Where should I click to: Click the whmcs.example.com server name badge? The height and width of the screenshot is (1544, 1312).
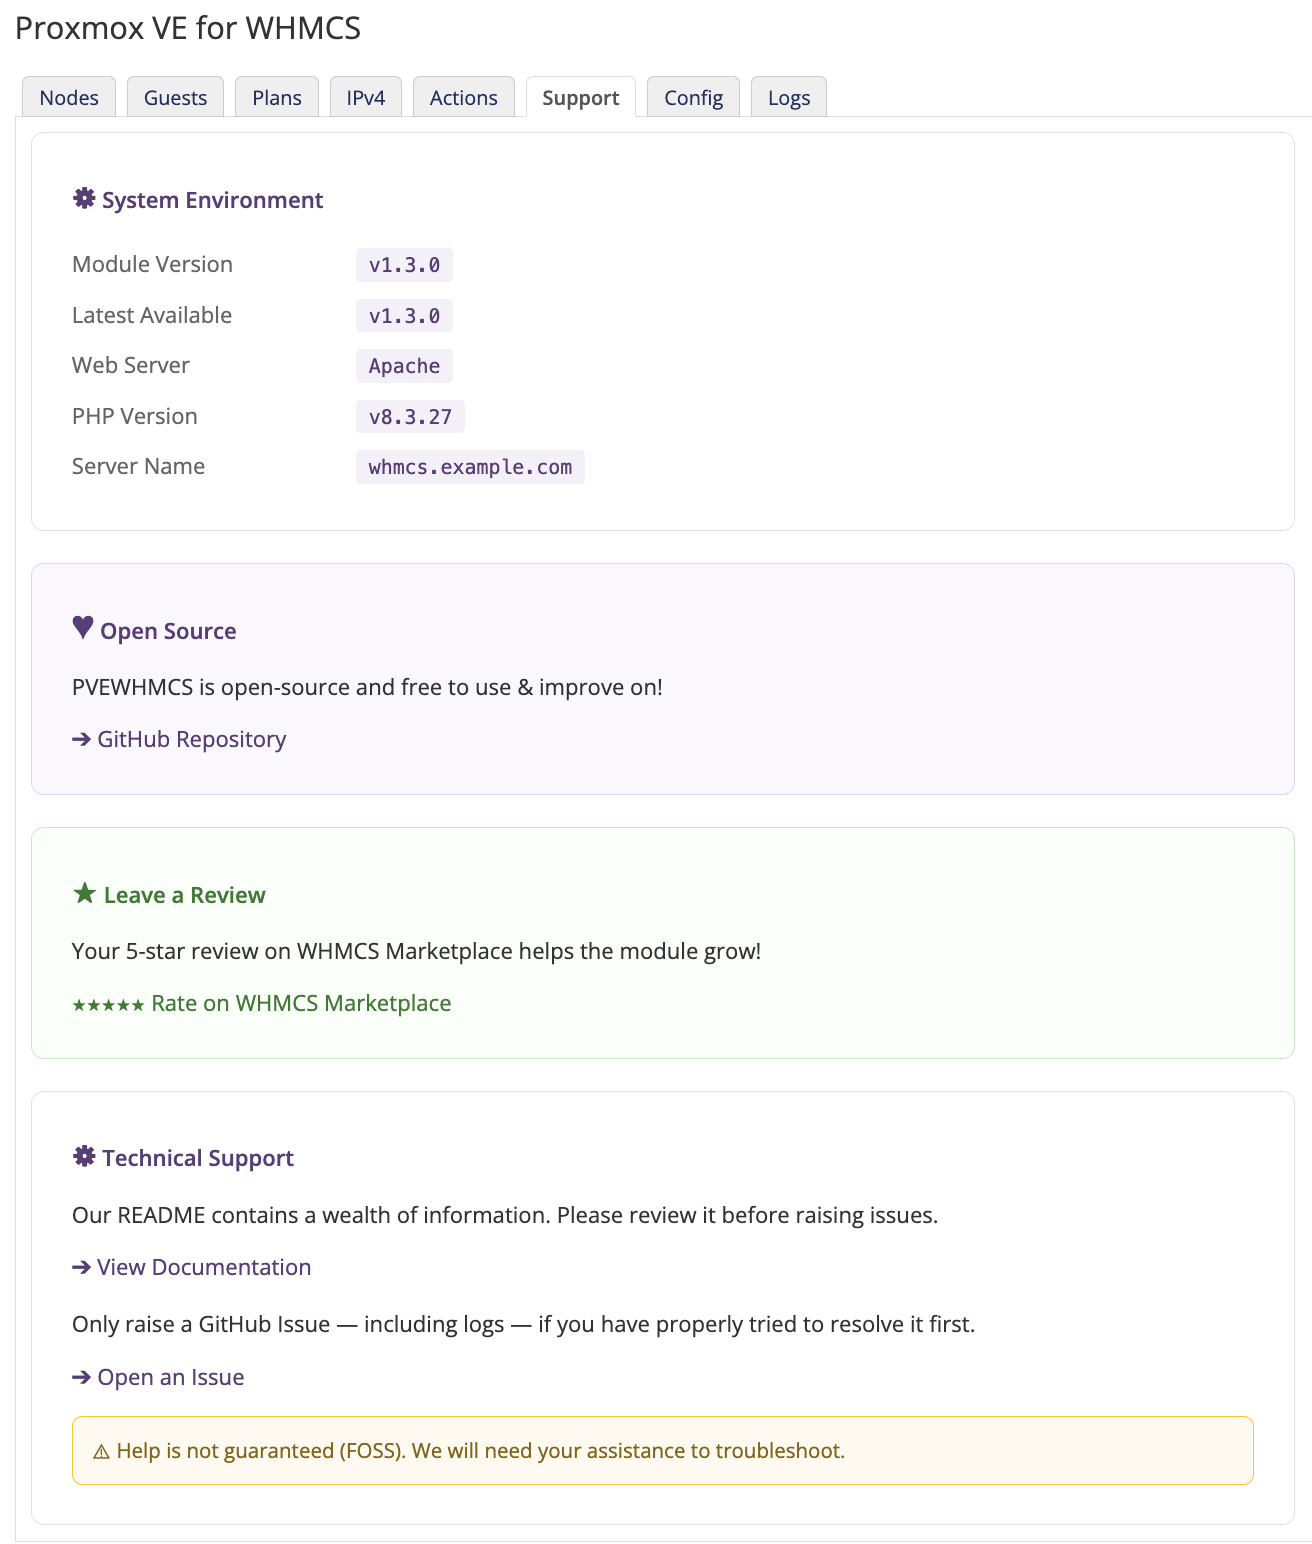469,466
